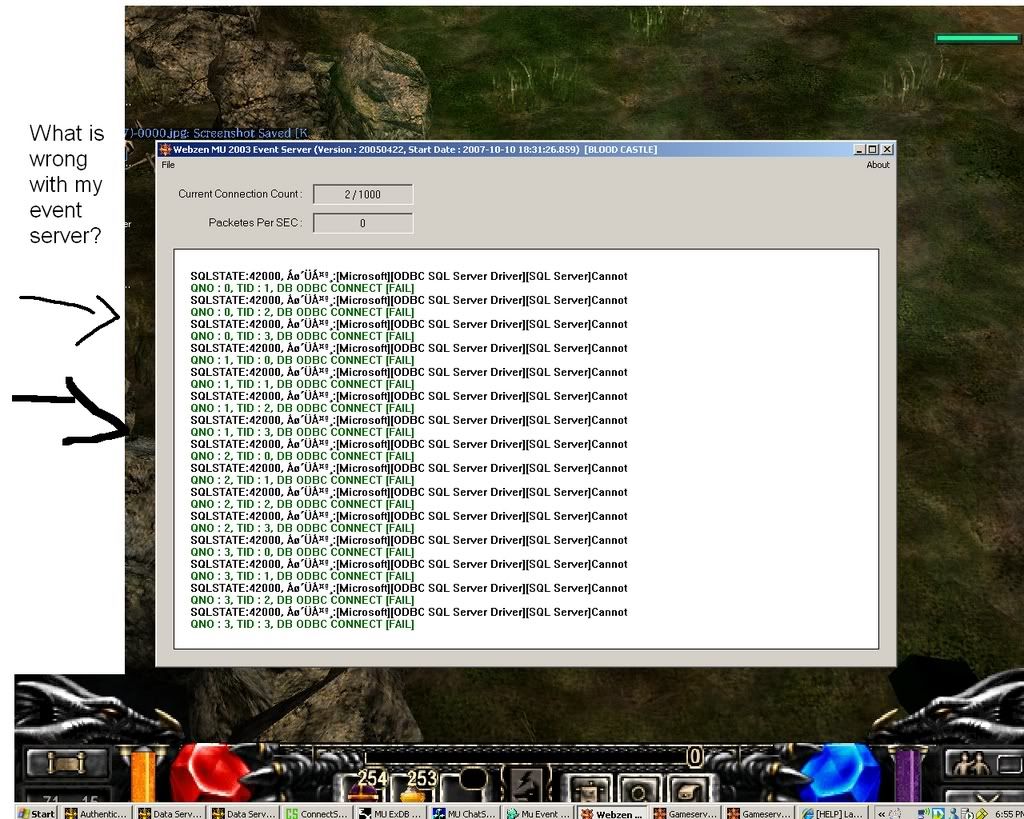
Task: Open the [HELP] Internet Explorer taskbar window
Action: click(x=834, y=813)
